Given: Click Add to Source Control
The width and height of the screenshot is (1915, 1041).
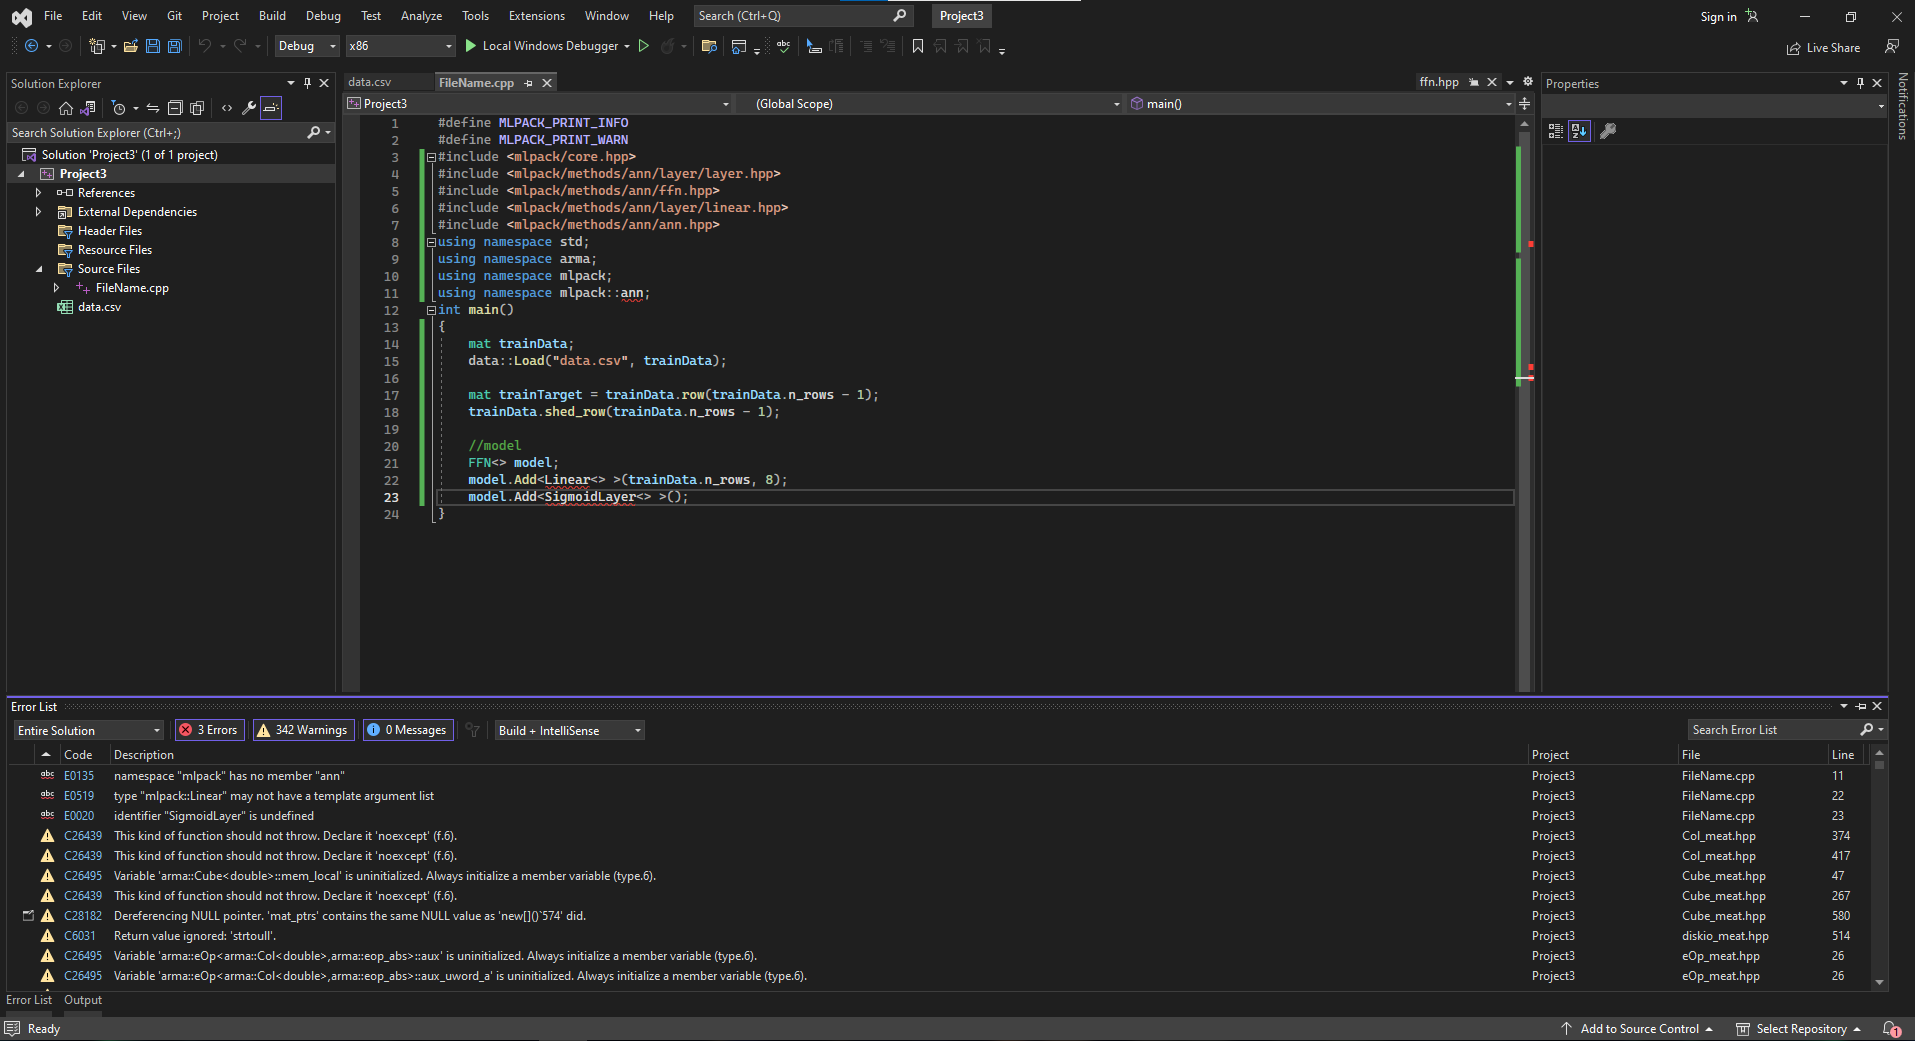Looking at the screenshot, I should pyautogui.click(x=1638, y=1029).
